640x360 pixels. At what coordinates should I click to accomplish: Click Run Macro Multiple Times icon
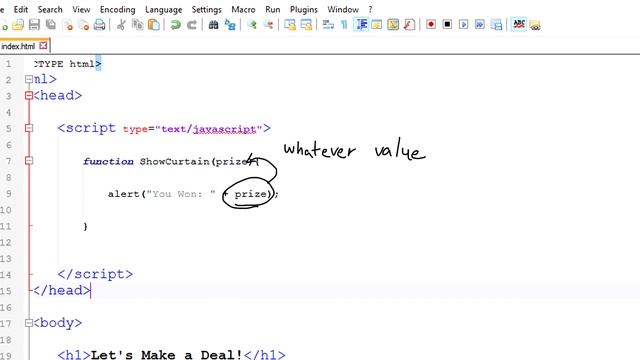480,25
